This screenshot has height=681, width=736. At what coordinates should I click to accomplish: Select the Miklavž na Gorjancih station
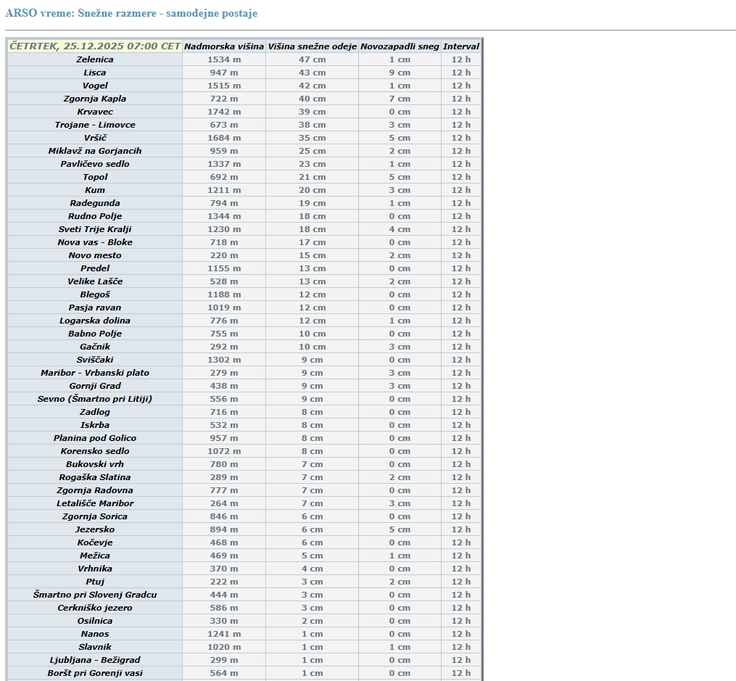[x=95, y=151]
